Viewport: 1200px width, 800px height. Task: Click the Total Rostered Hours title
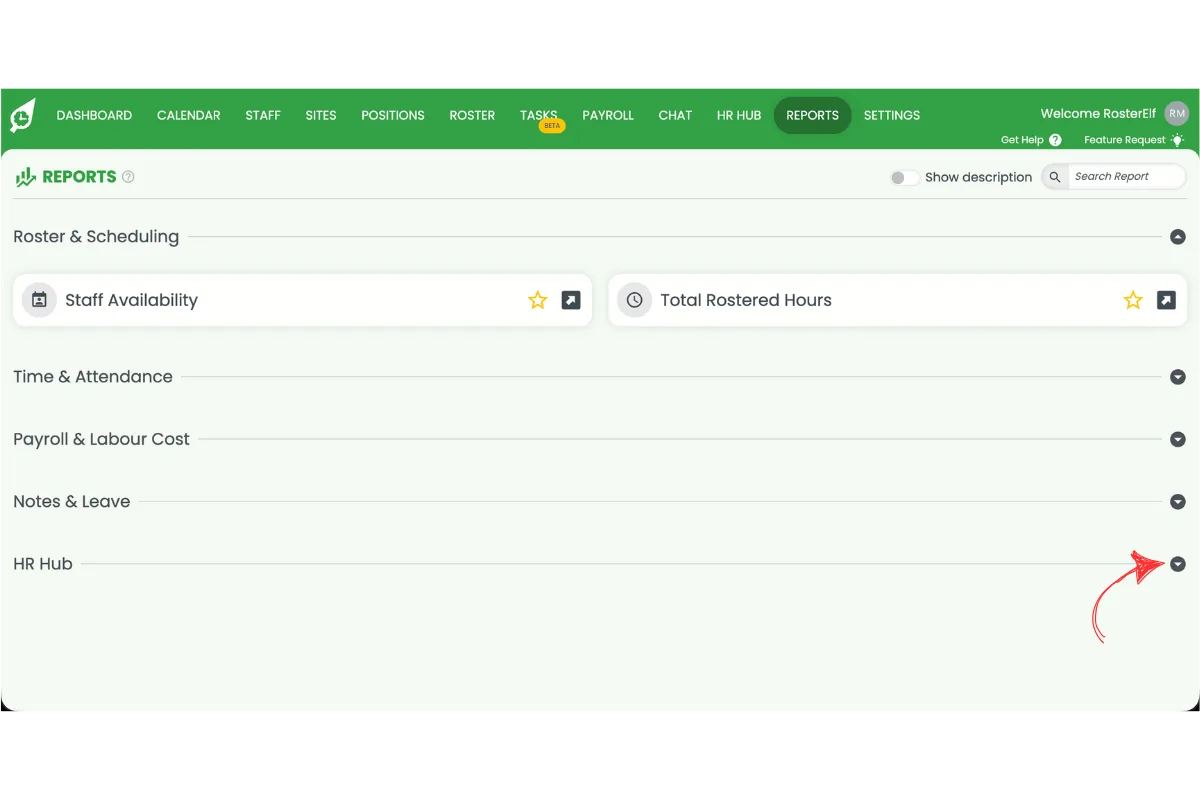[746, 300]
